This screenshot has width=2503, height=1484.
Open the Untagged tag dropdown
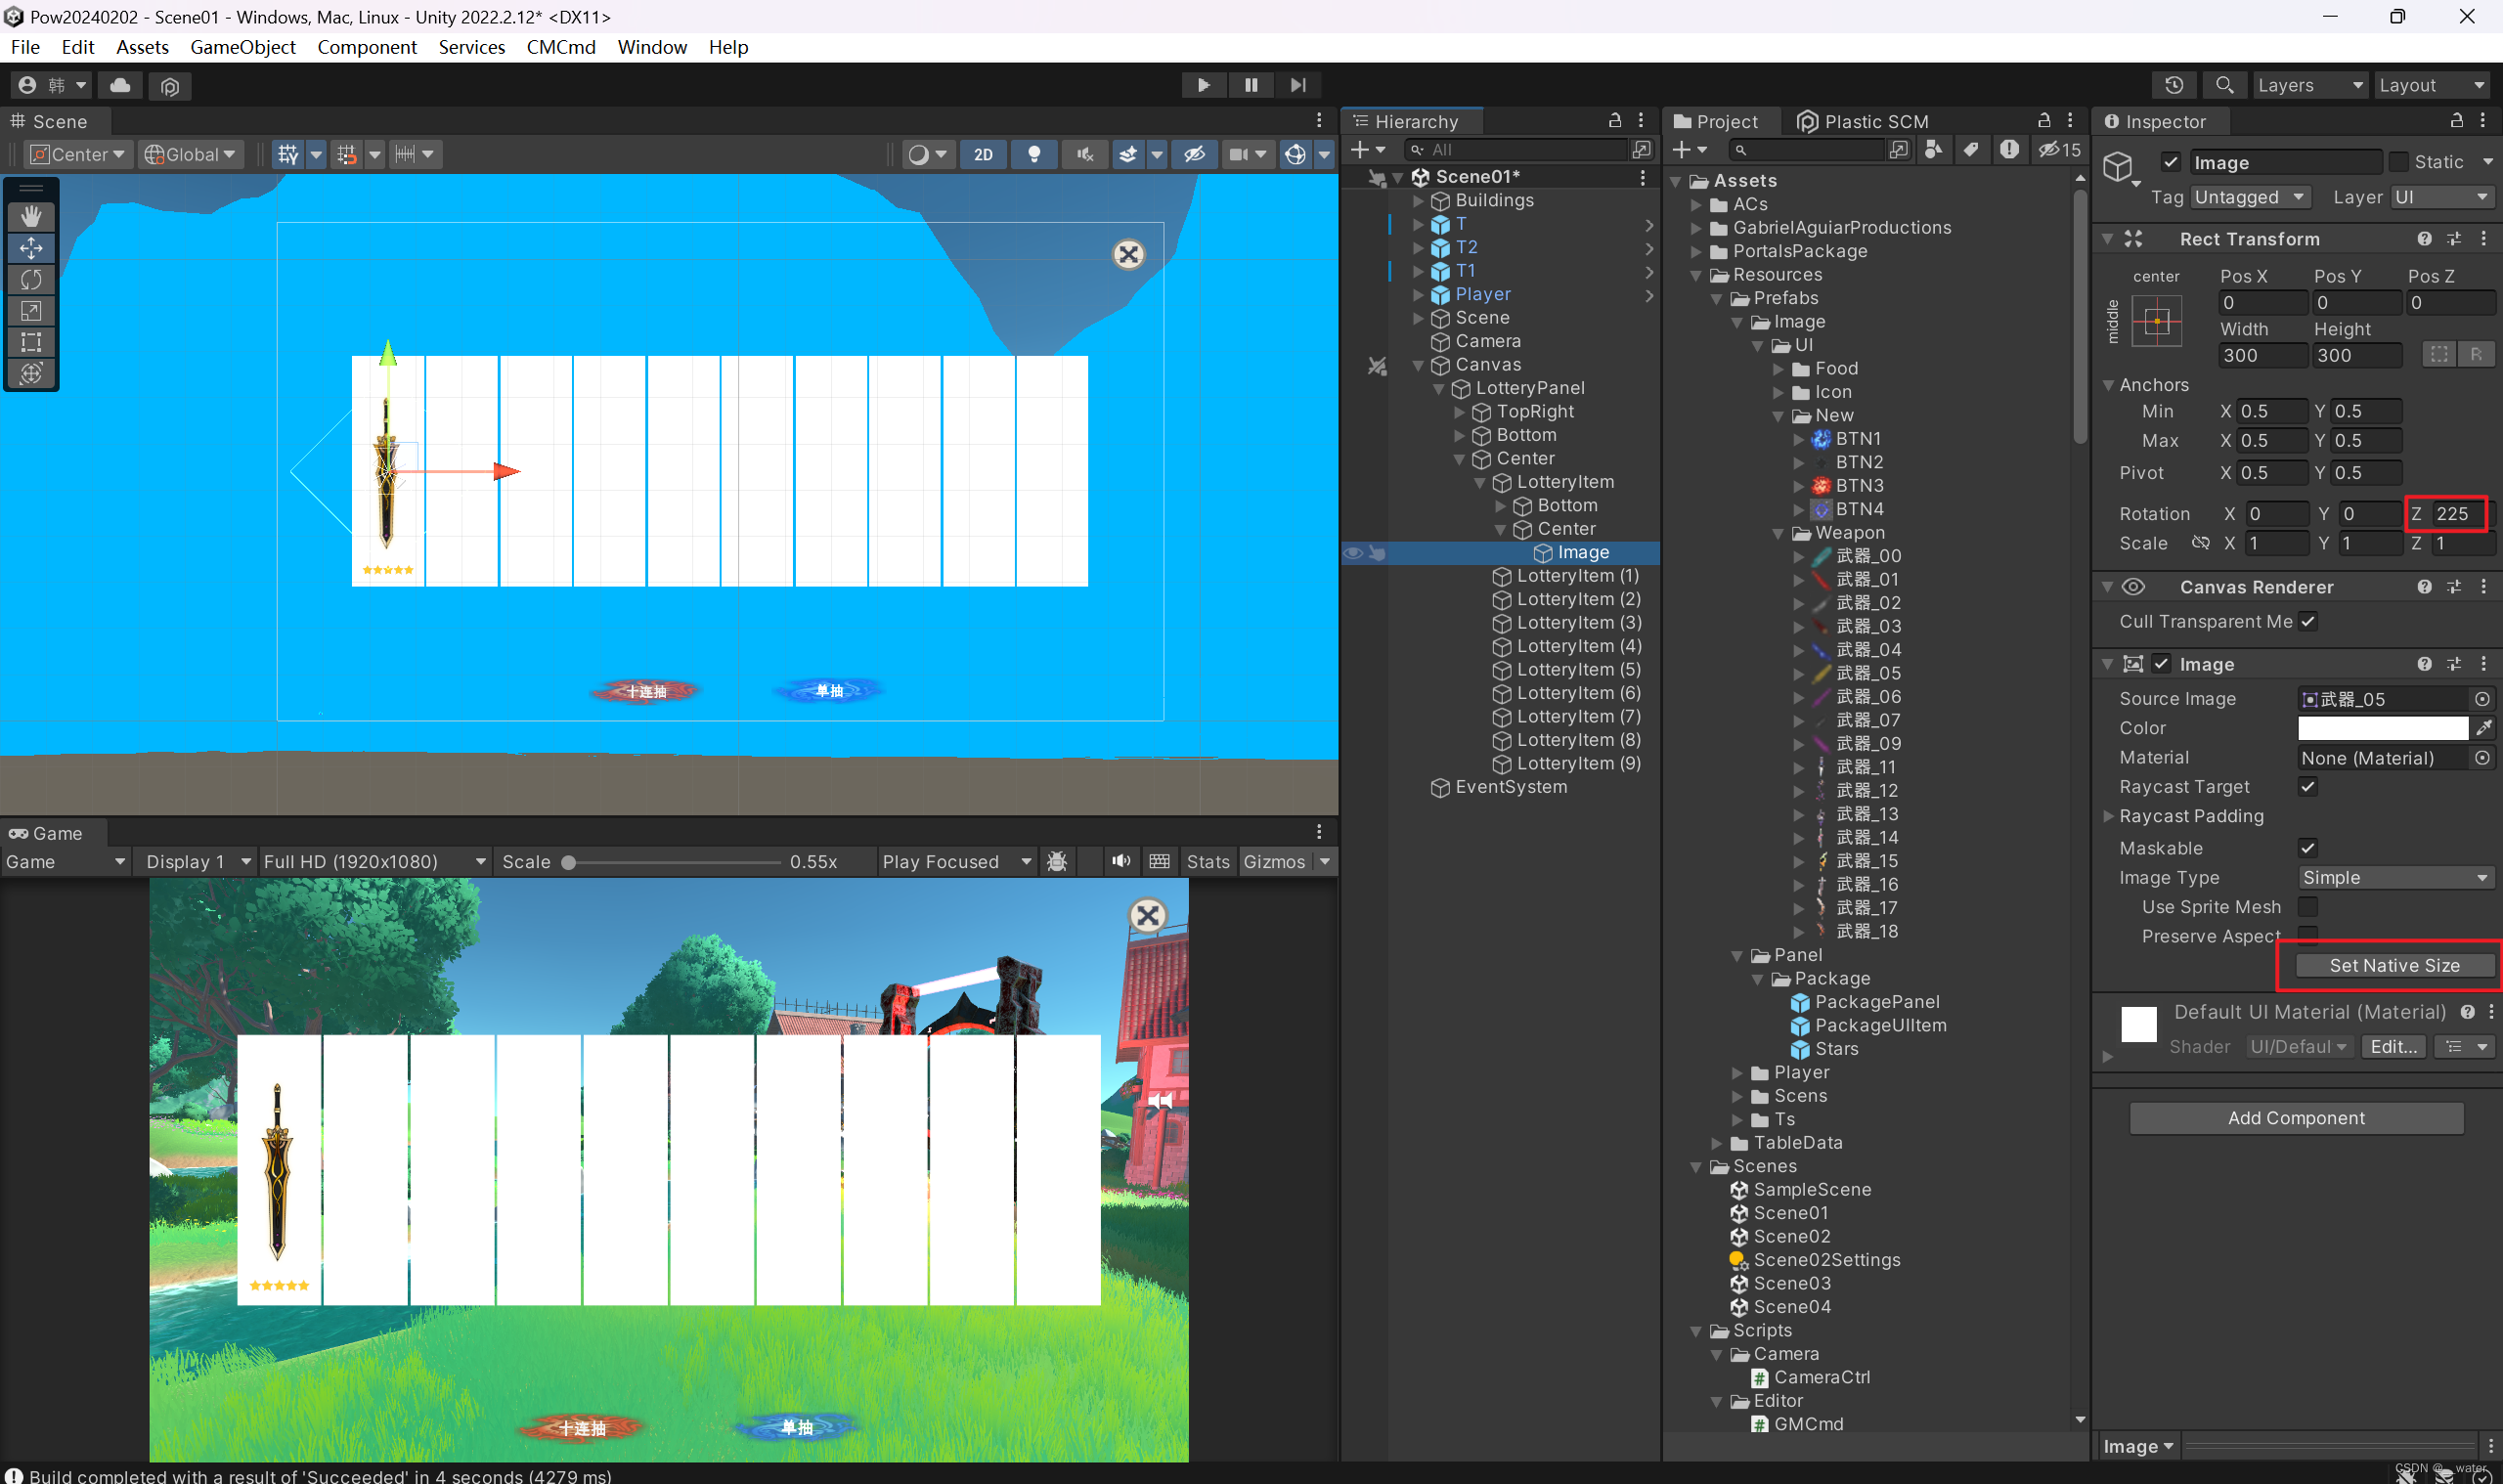tap(2249, 197)
